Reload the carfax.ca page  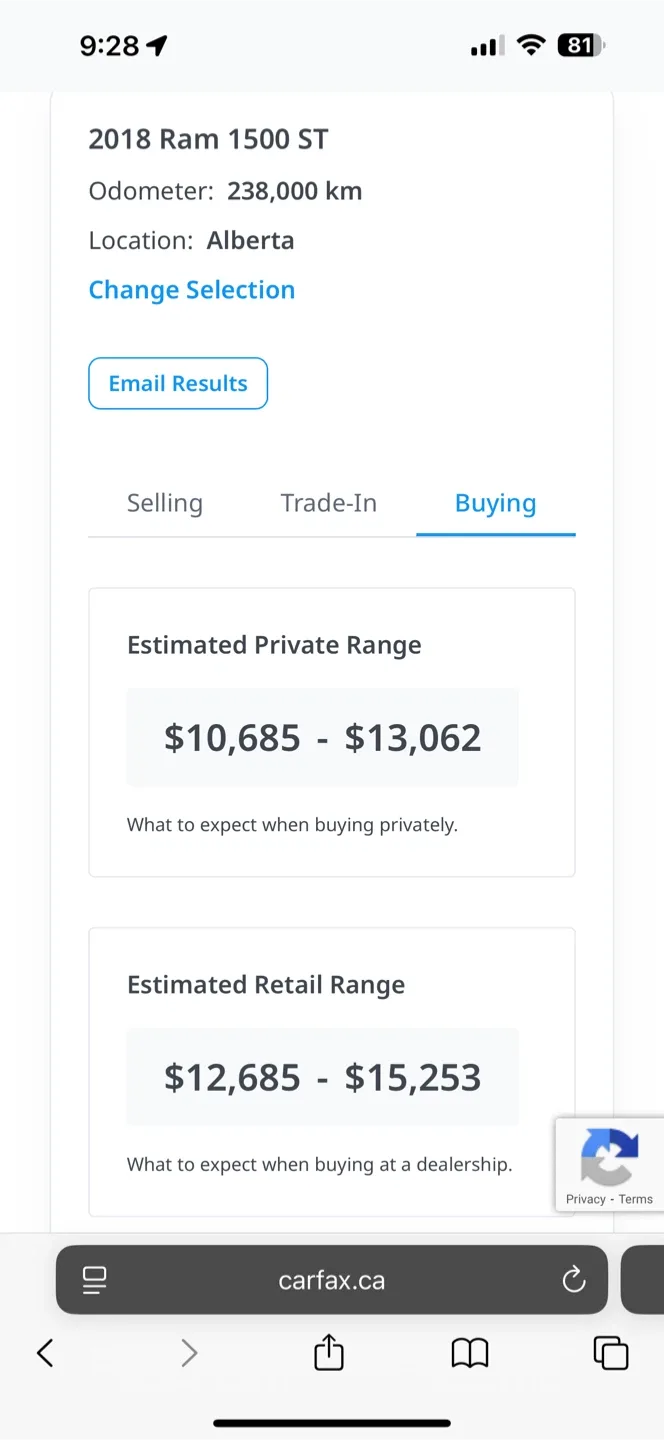point(574,1280)
